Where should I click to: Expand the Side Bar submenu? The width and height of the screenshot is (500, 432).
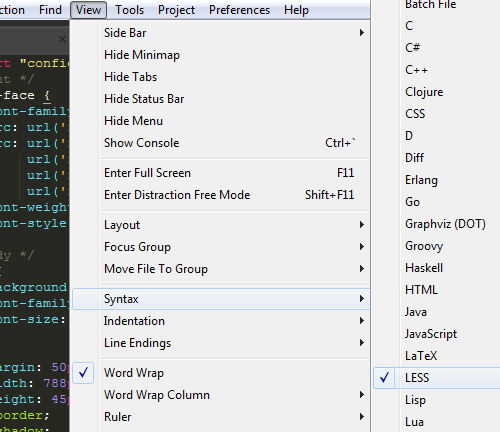[221, 33]
